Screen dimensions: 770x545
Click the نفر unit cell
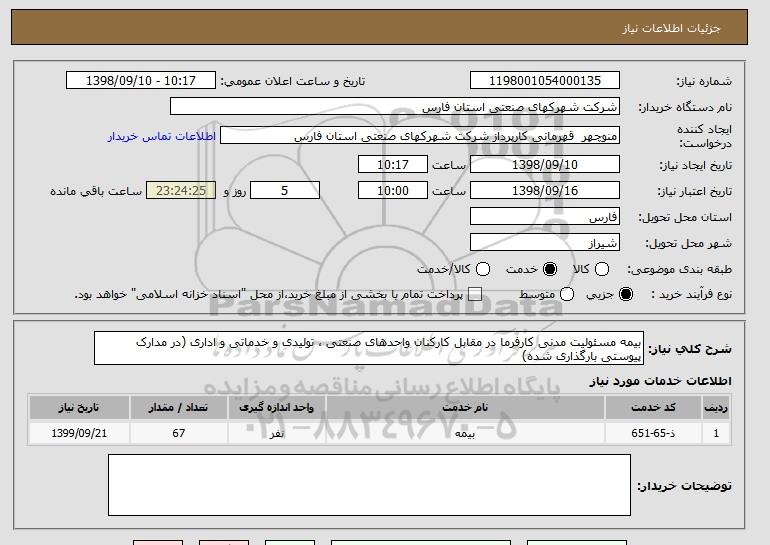(x=276, y=433)
